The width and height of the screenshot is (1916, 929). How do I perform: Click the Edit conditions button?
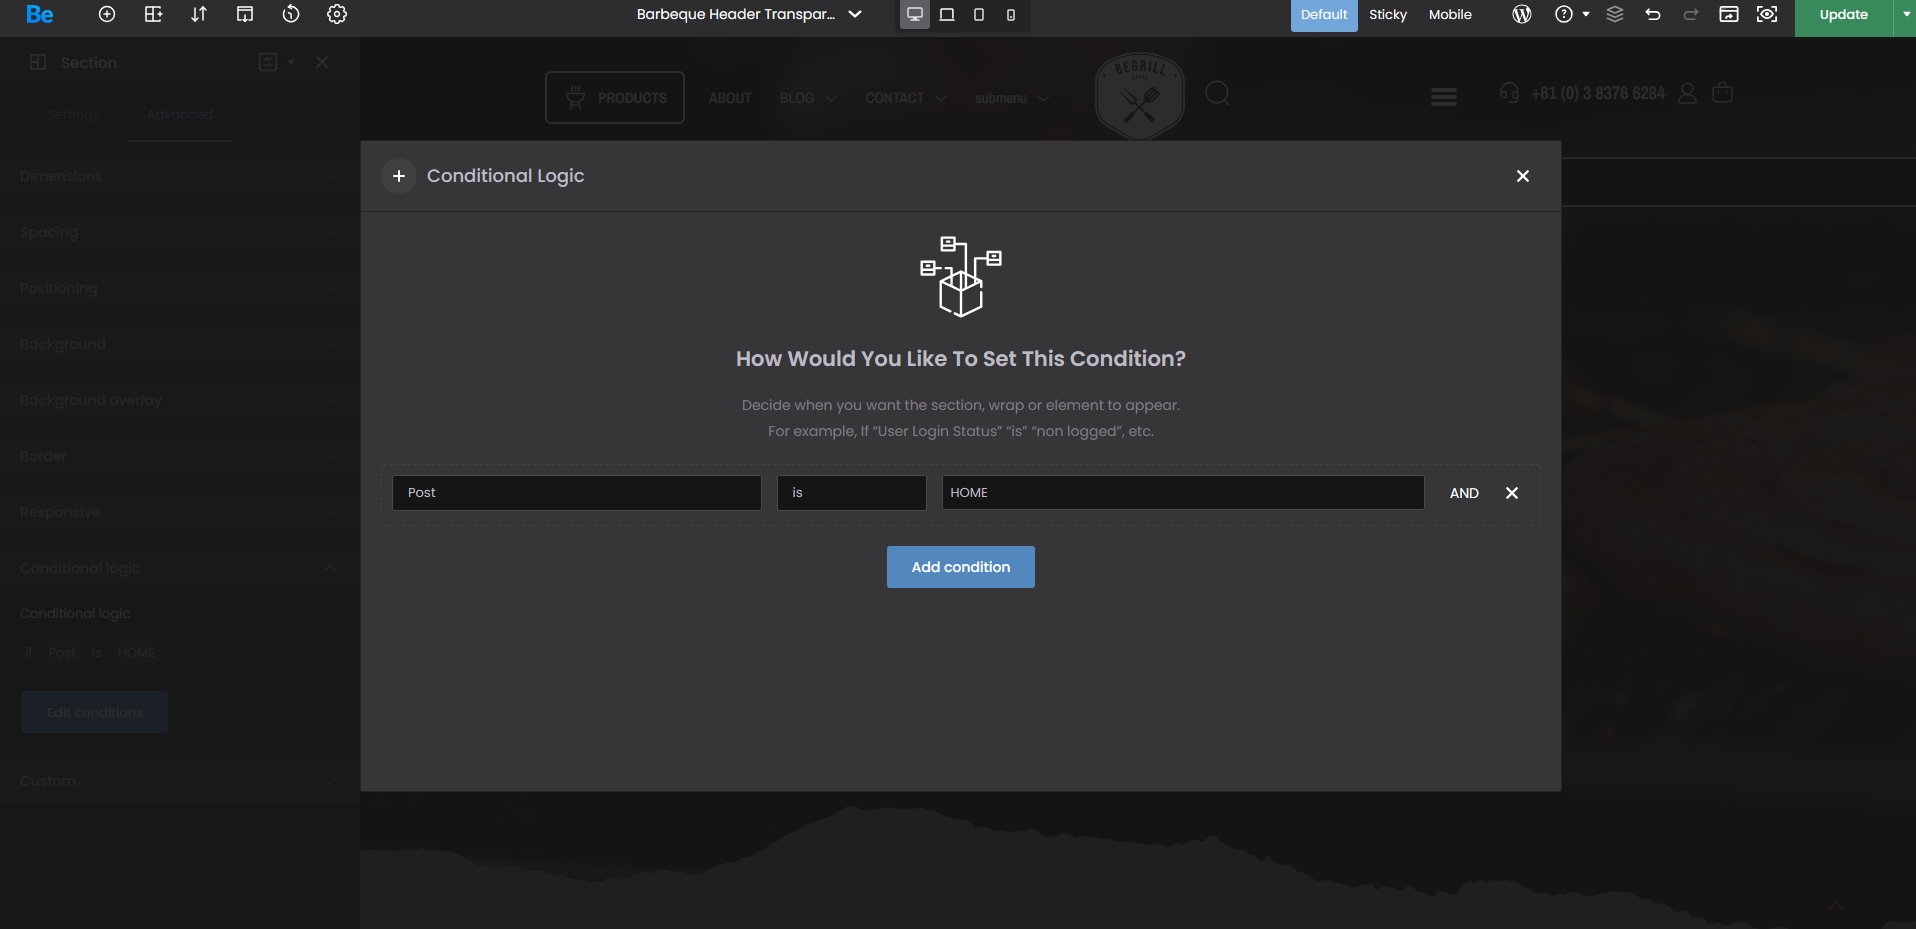click(x=95, y=712)
